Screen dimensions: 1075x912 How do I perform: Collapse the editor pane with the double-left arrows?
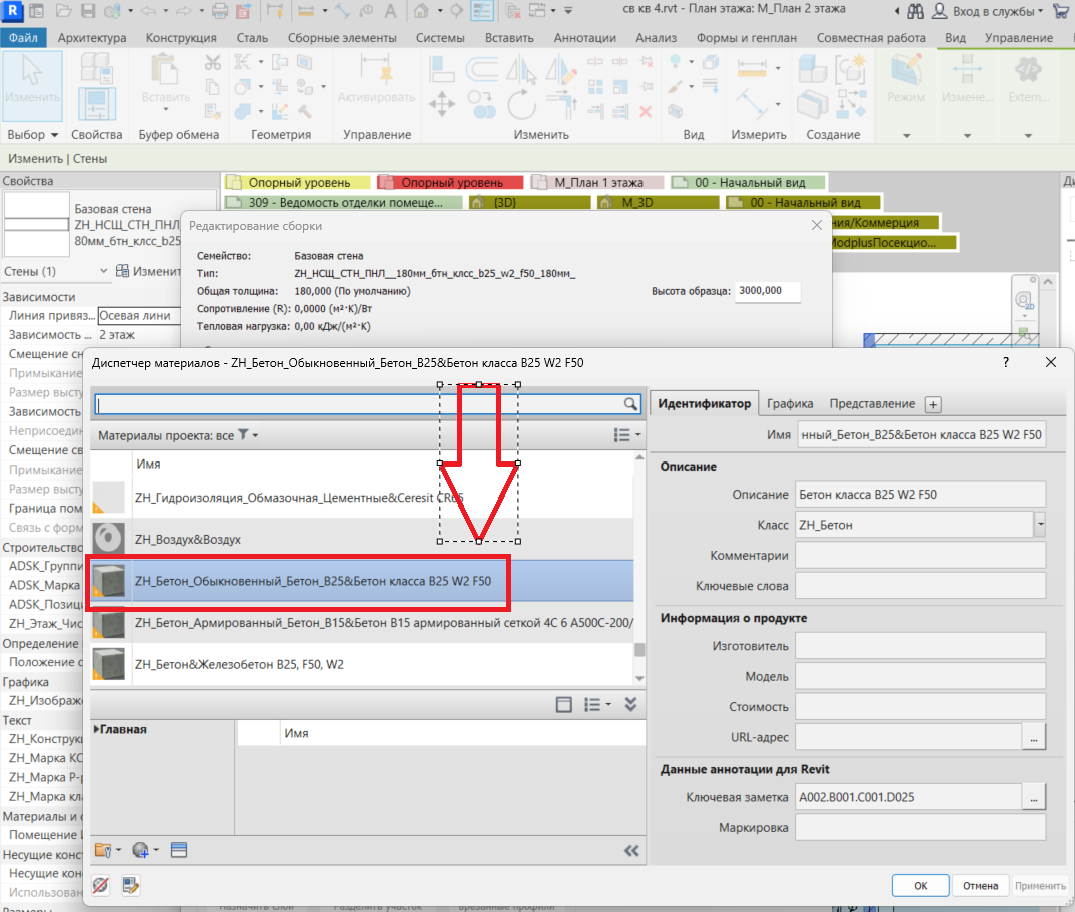pos(631,851)
